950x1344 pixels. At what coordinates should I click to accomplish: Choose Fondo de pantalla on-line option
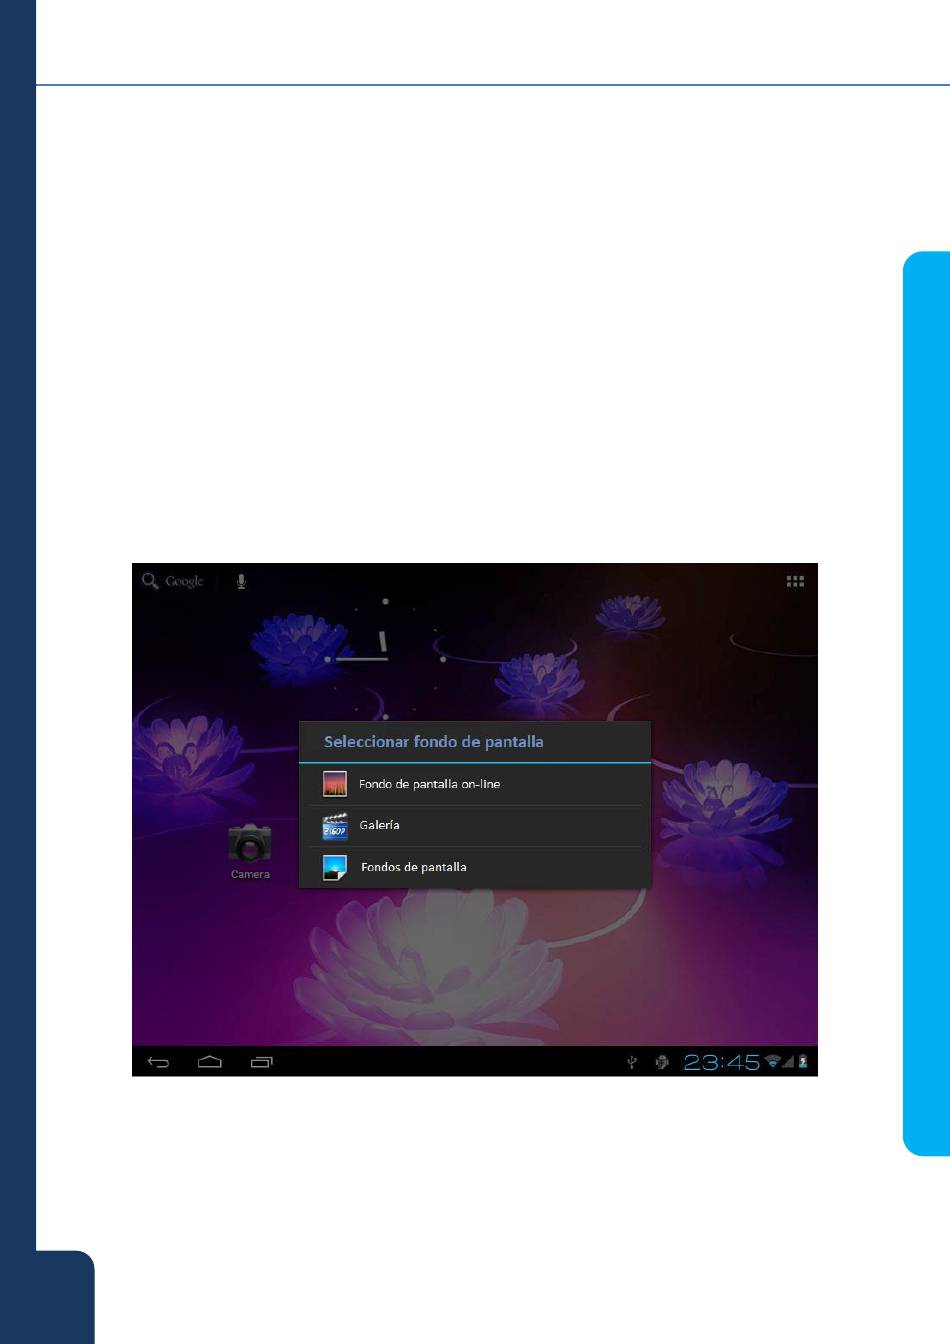tap(475, 784)
